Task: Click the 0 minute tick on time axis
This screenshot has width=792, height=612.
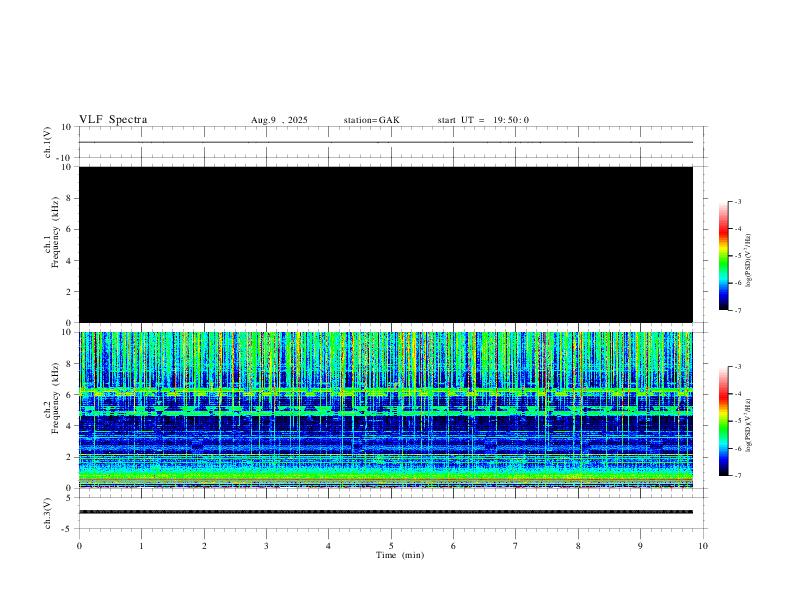Action: tap(79, 545)
